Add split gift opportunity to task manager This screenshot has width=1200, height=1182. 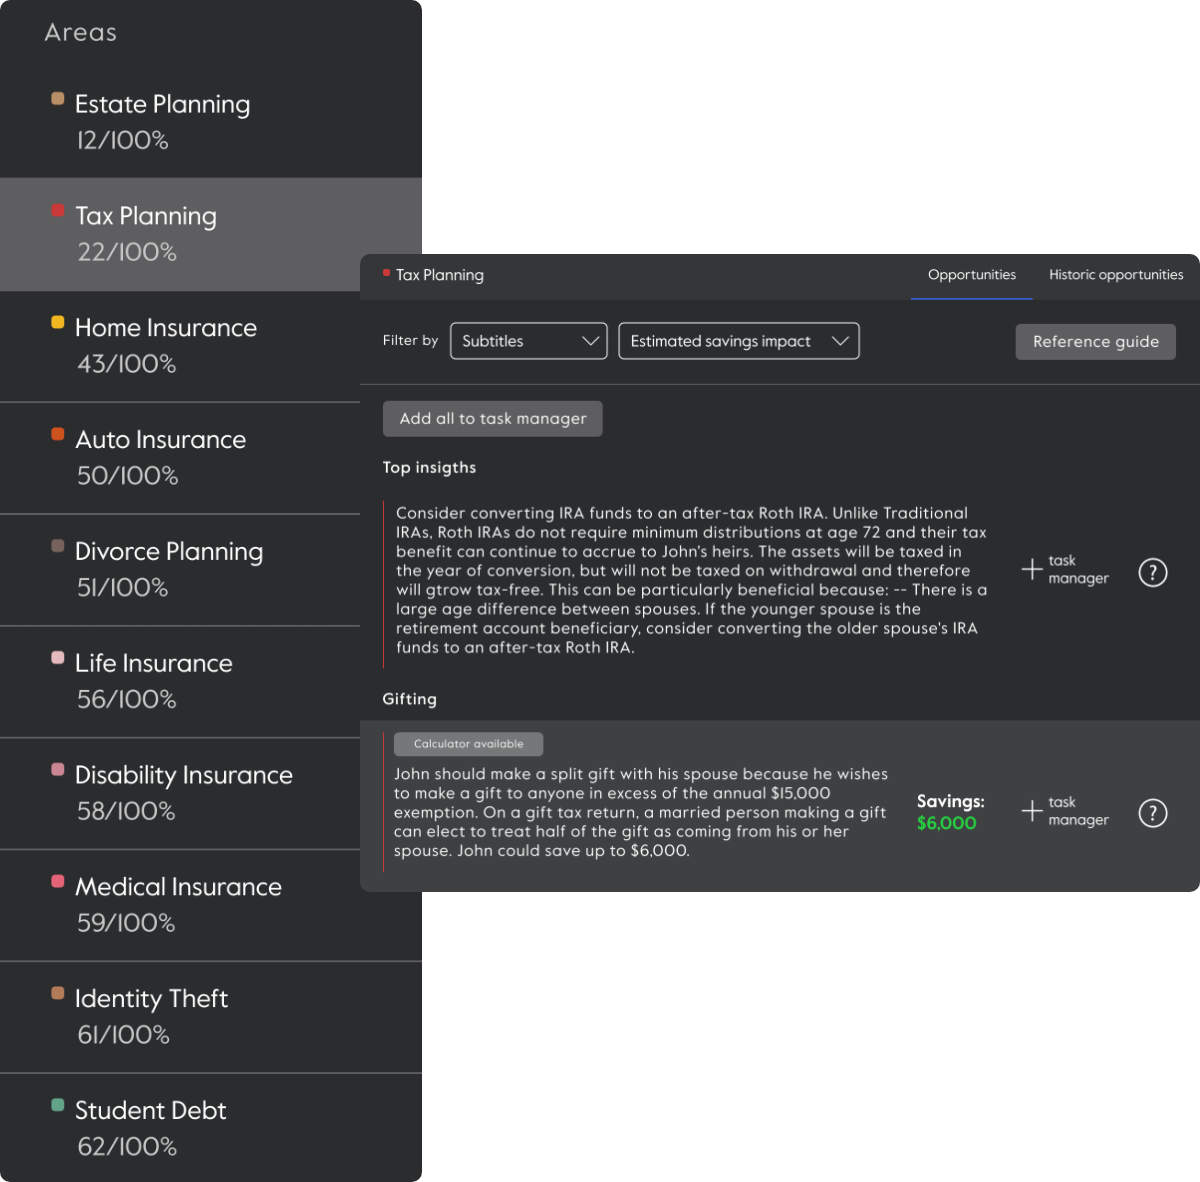click(x=1064, y=811)
